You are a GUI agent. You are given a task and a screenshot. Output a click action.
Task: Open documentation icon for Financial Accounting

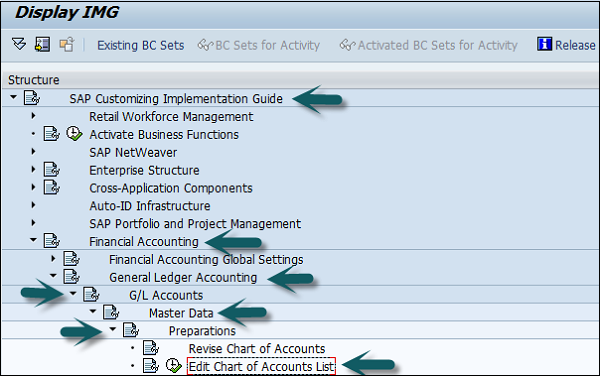pyautogui.click(x=51, y=241)
